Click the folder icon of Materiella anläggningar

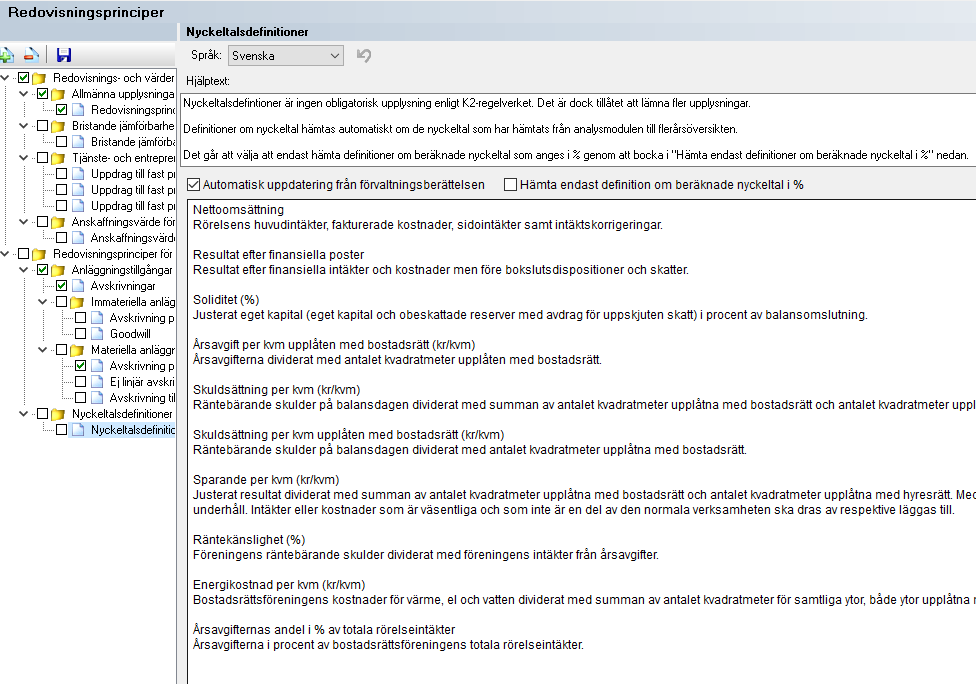point(77,350)
